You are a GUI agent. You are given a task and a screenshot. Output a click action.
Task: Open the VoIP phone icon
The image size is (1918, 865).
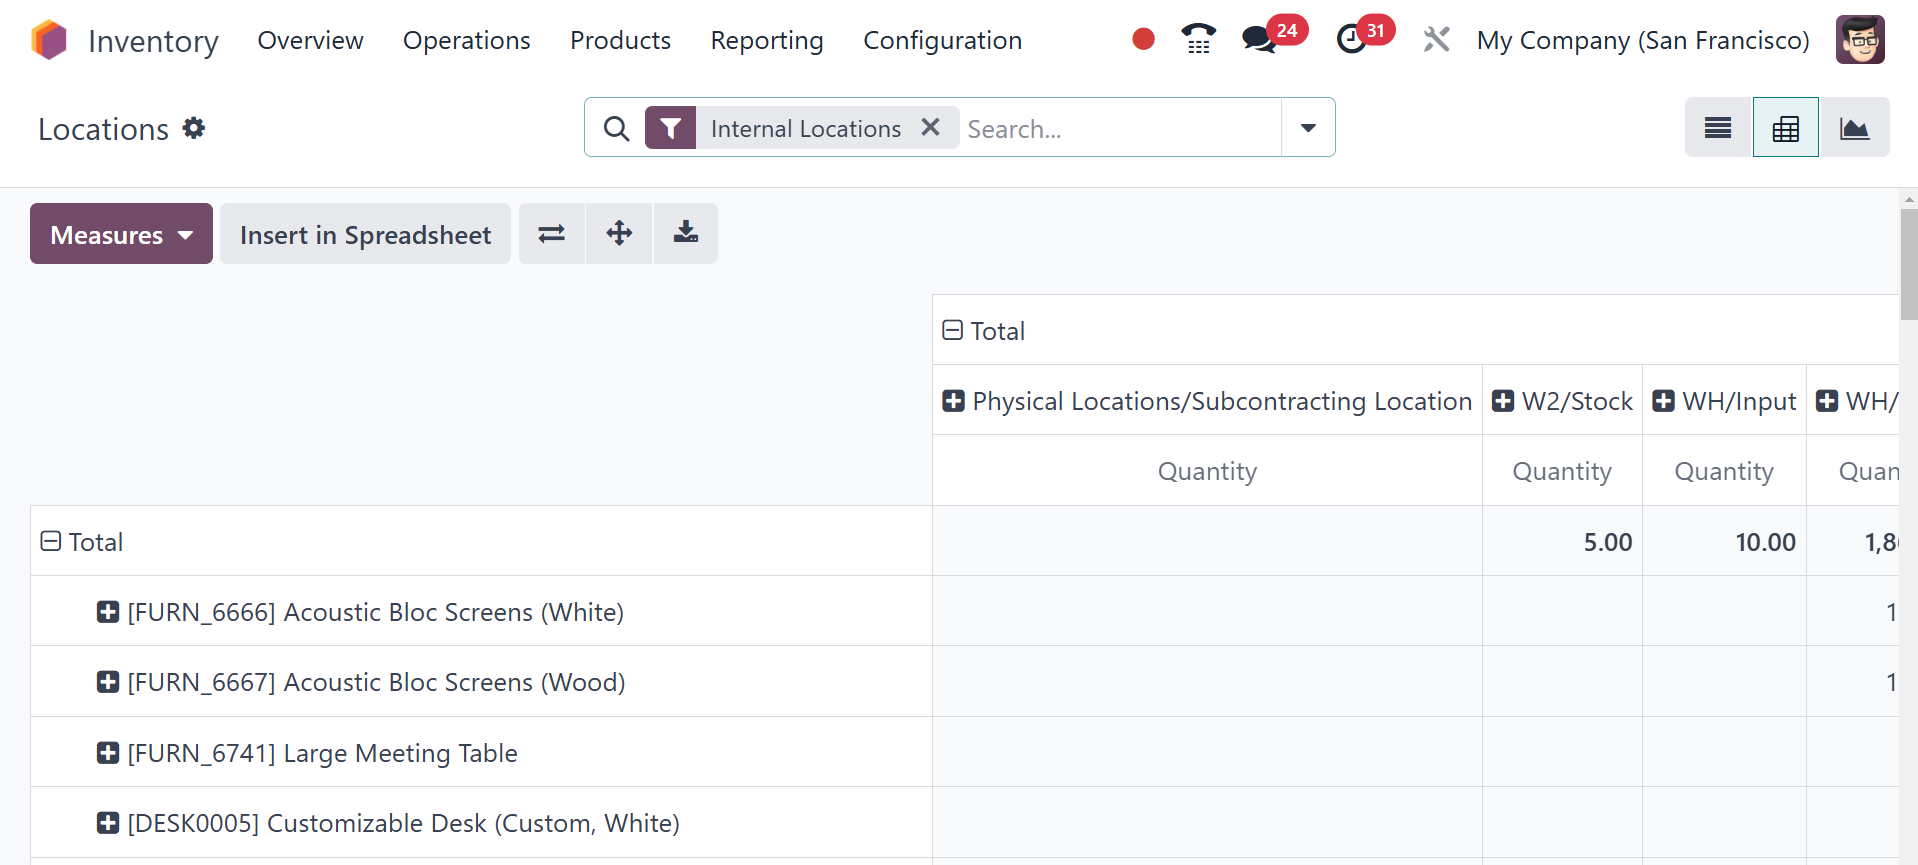(1198, 39)
